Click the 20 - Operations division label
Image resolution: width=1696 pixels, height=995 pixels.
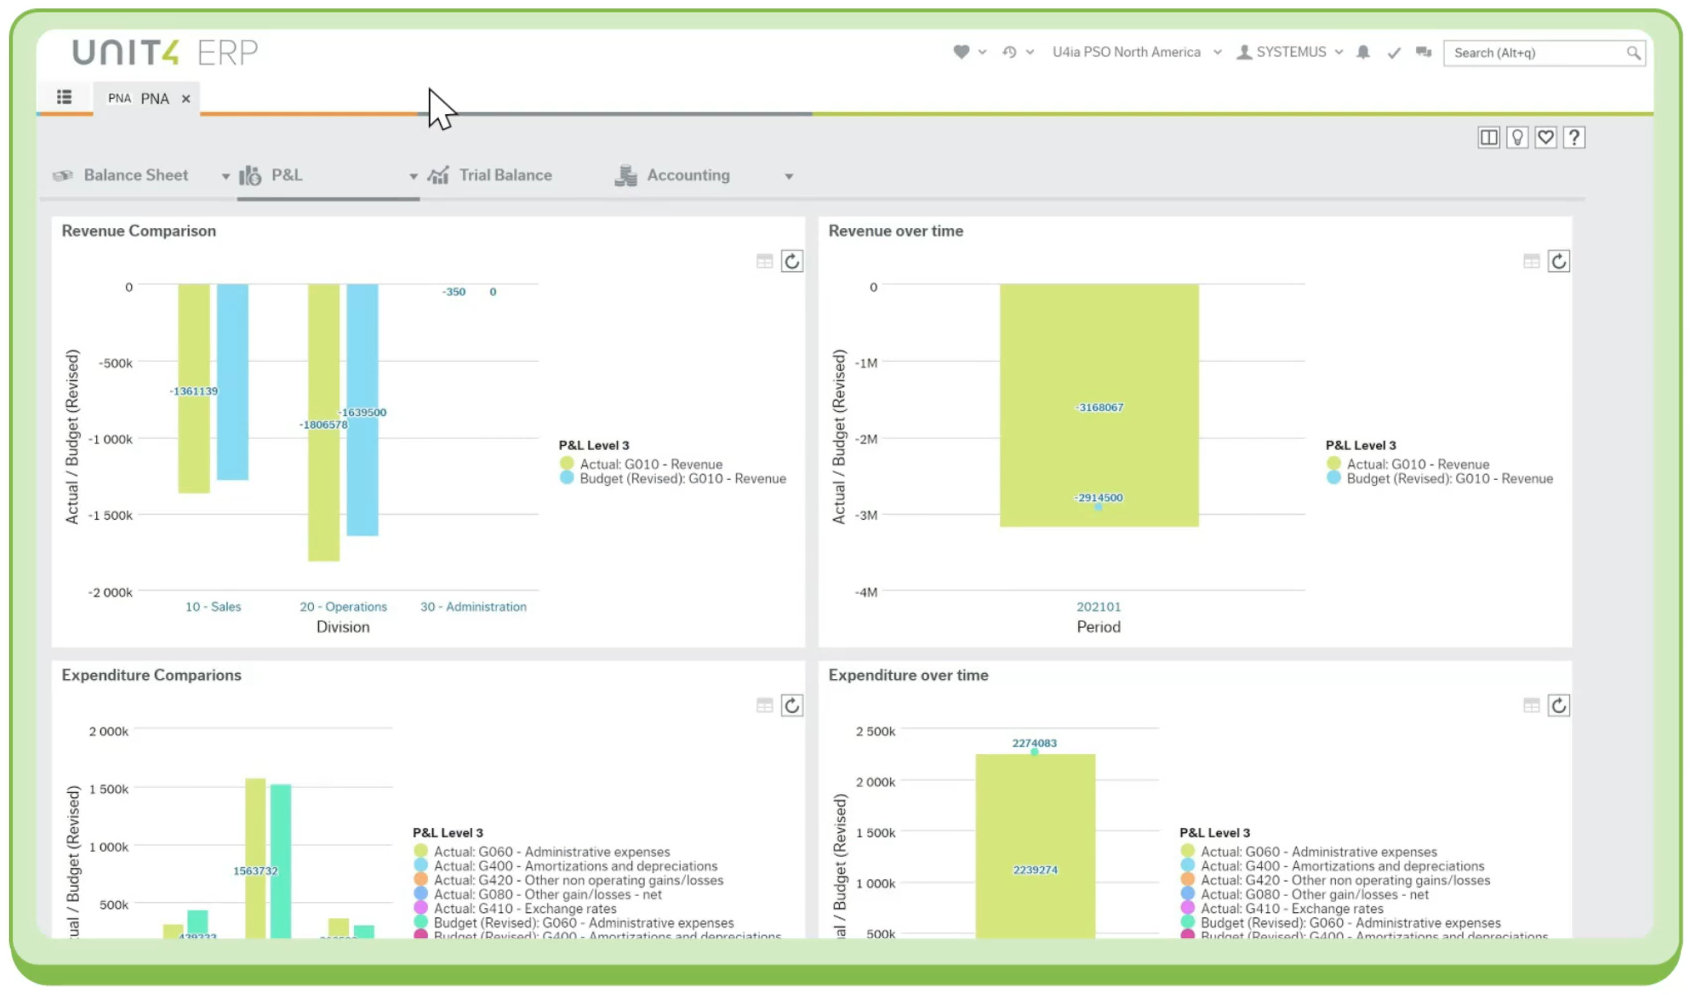(343, 607)
